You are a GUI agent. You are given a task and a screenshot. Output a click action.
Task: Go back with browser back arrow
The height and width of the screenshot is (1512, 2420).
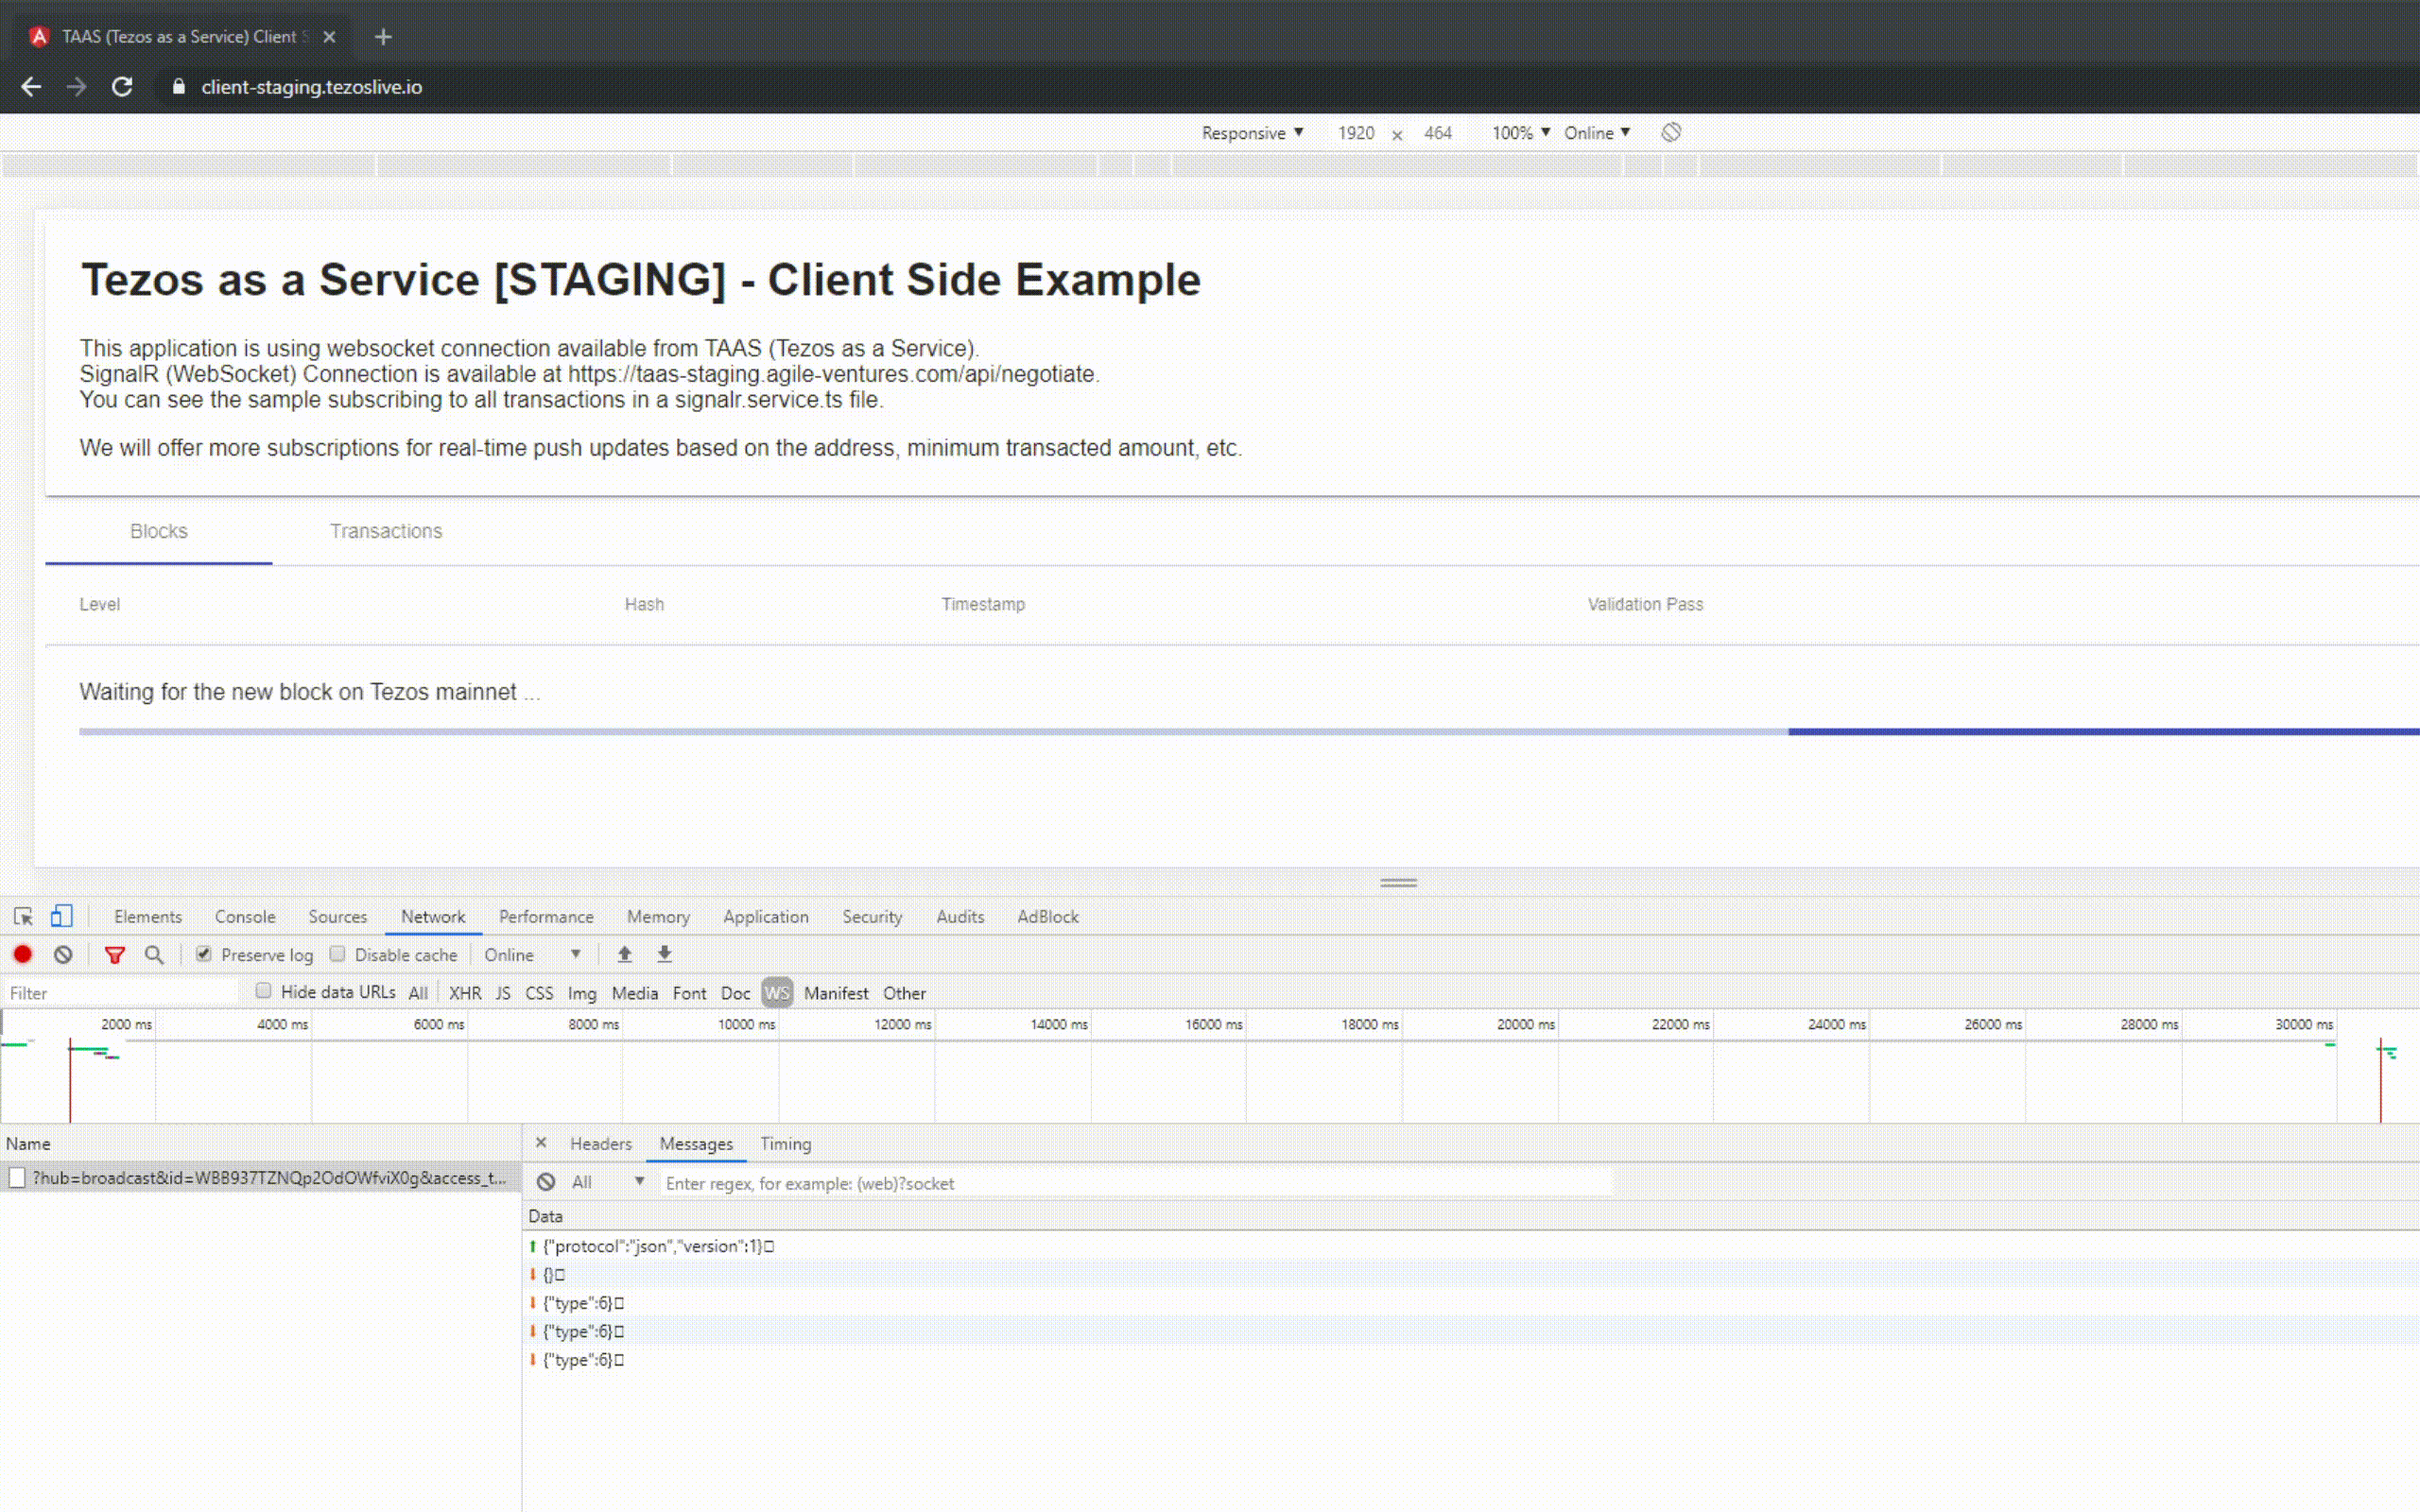[x=31, y=87]
